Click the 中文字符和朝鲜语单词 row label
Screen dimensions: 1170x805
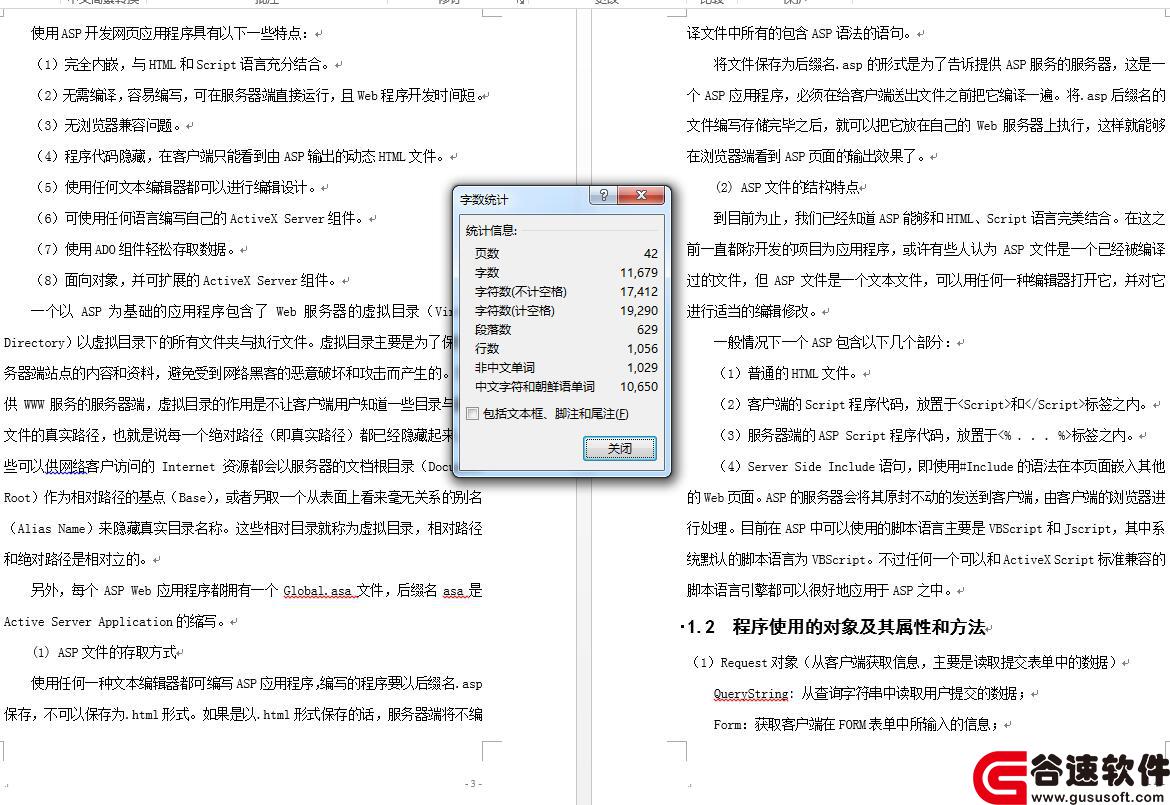tap(534, 387)
